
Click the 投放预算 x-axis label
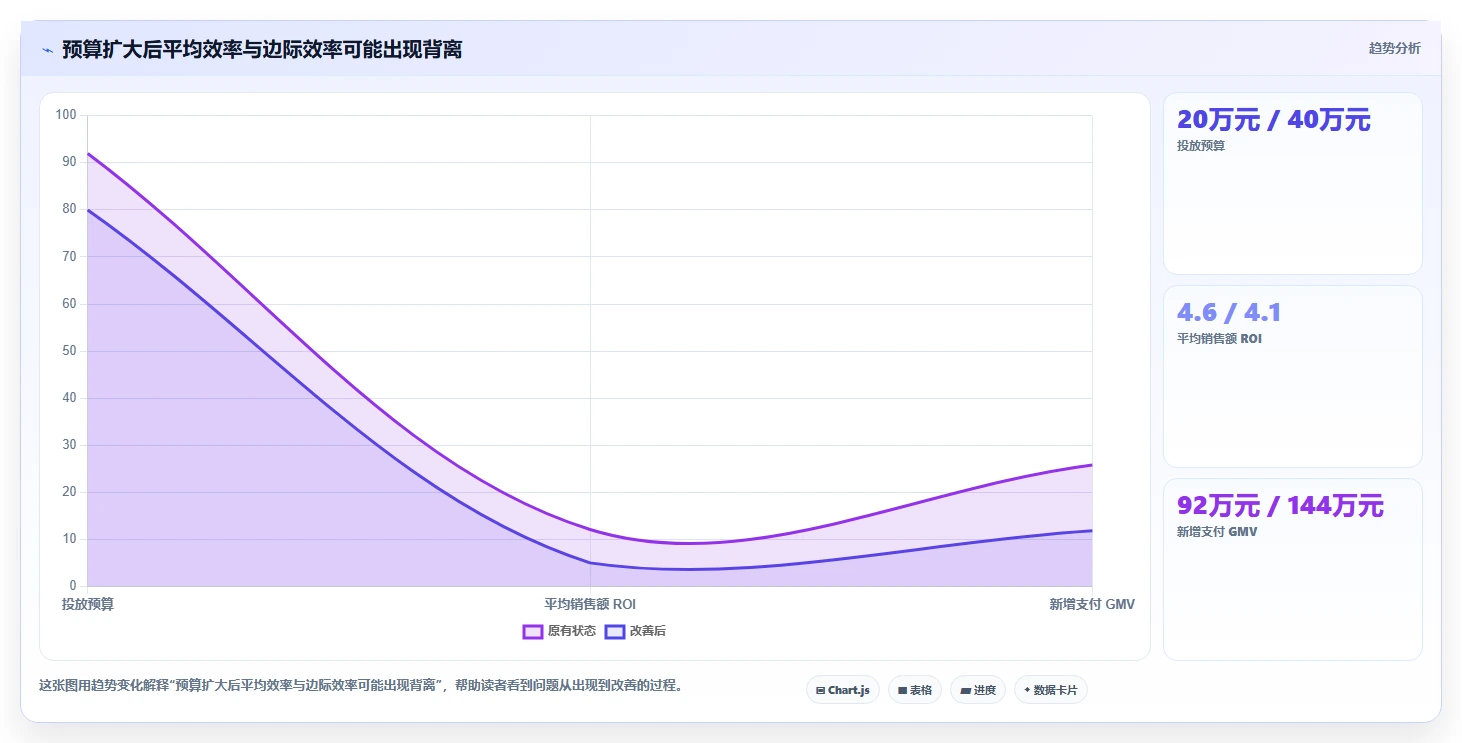88,604
